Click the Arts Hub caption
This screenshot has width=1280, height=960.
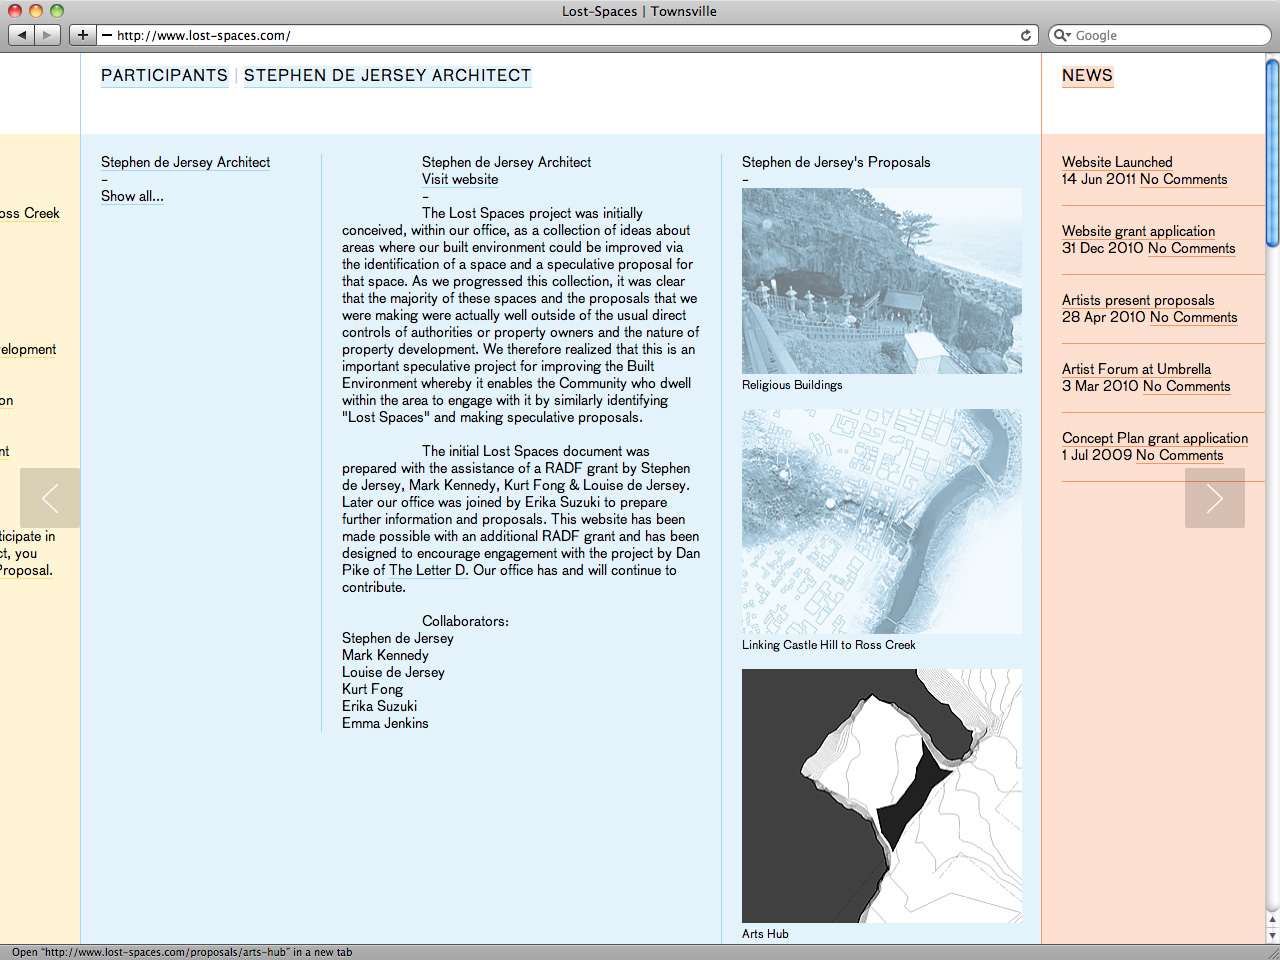coord(765,934)
